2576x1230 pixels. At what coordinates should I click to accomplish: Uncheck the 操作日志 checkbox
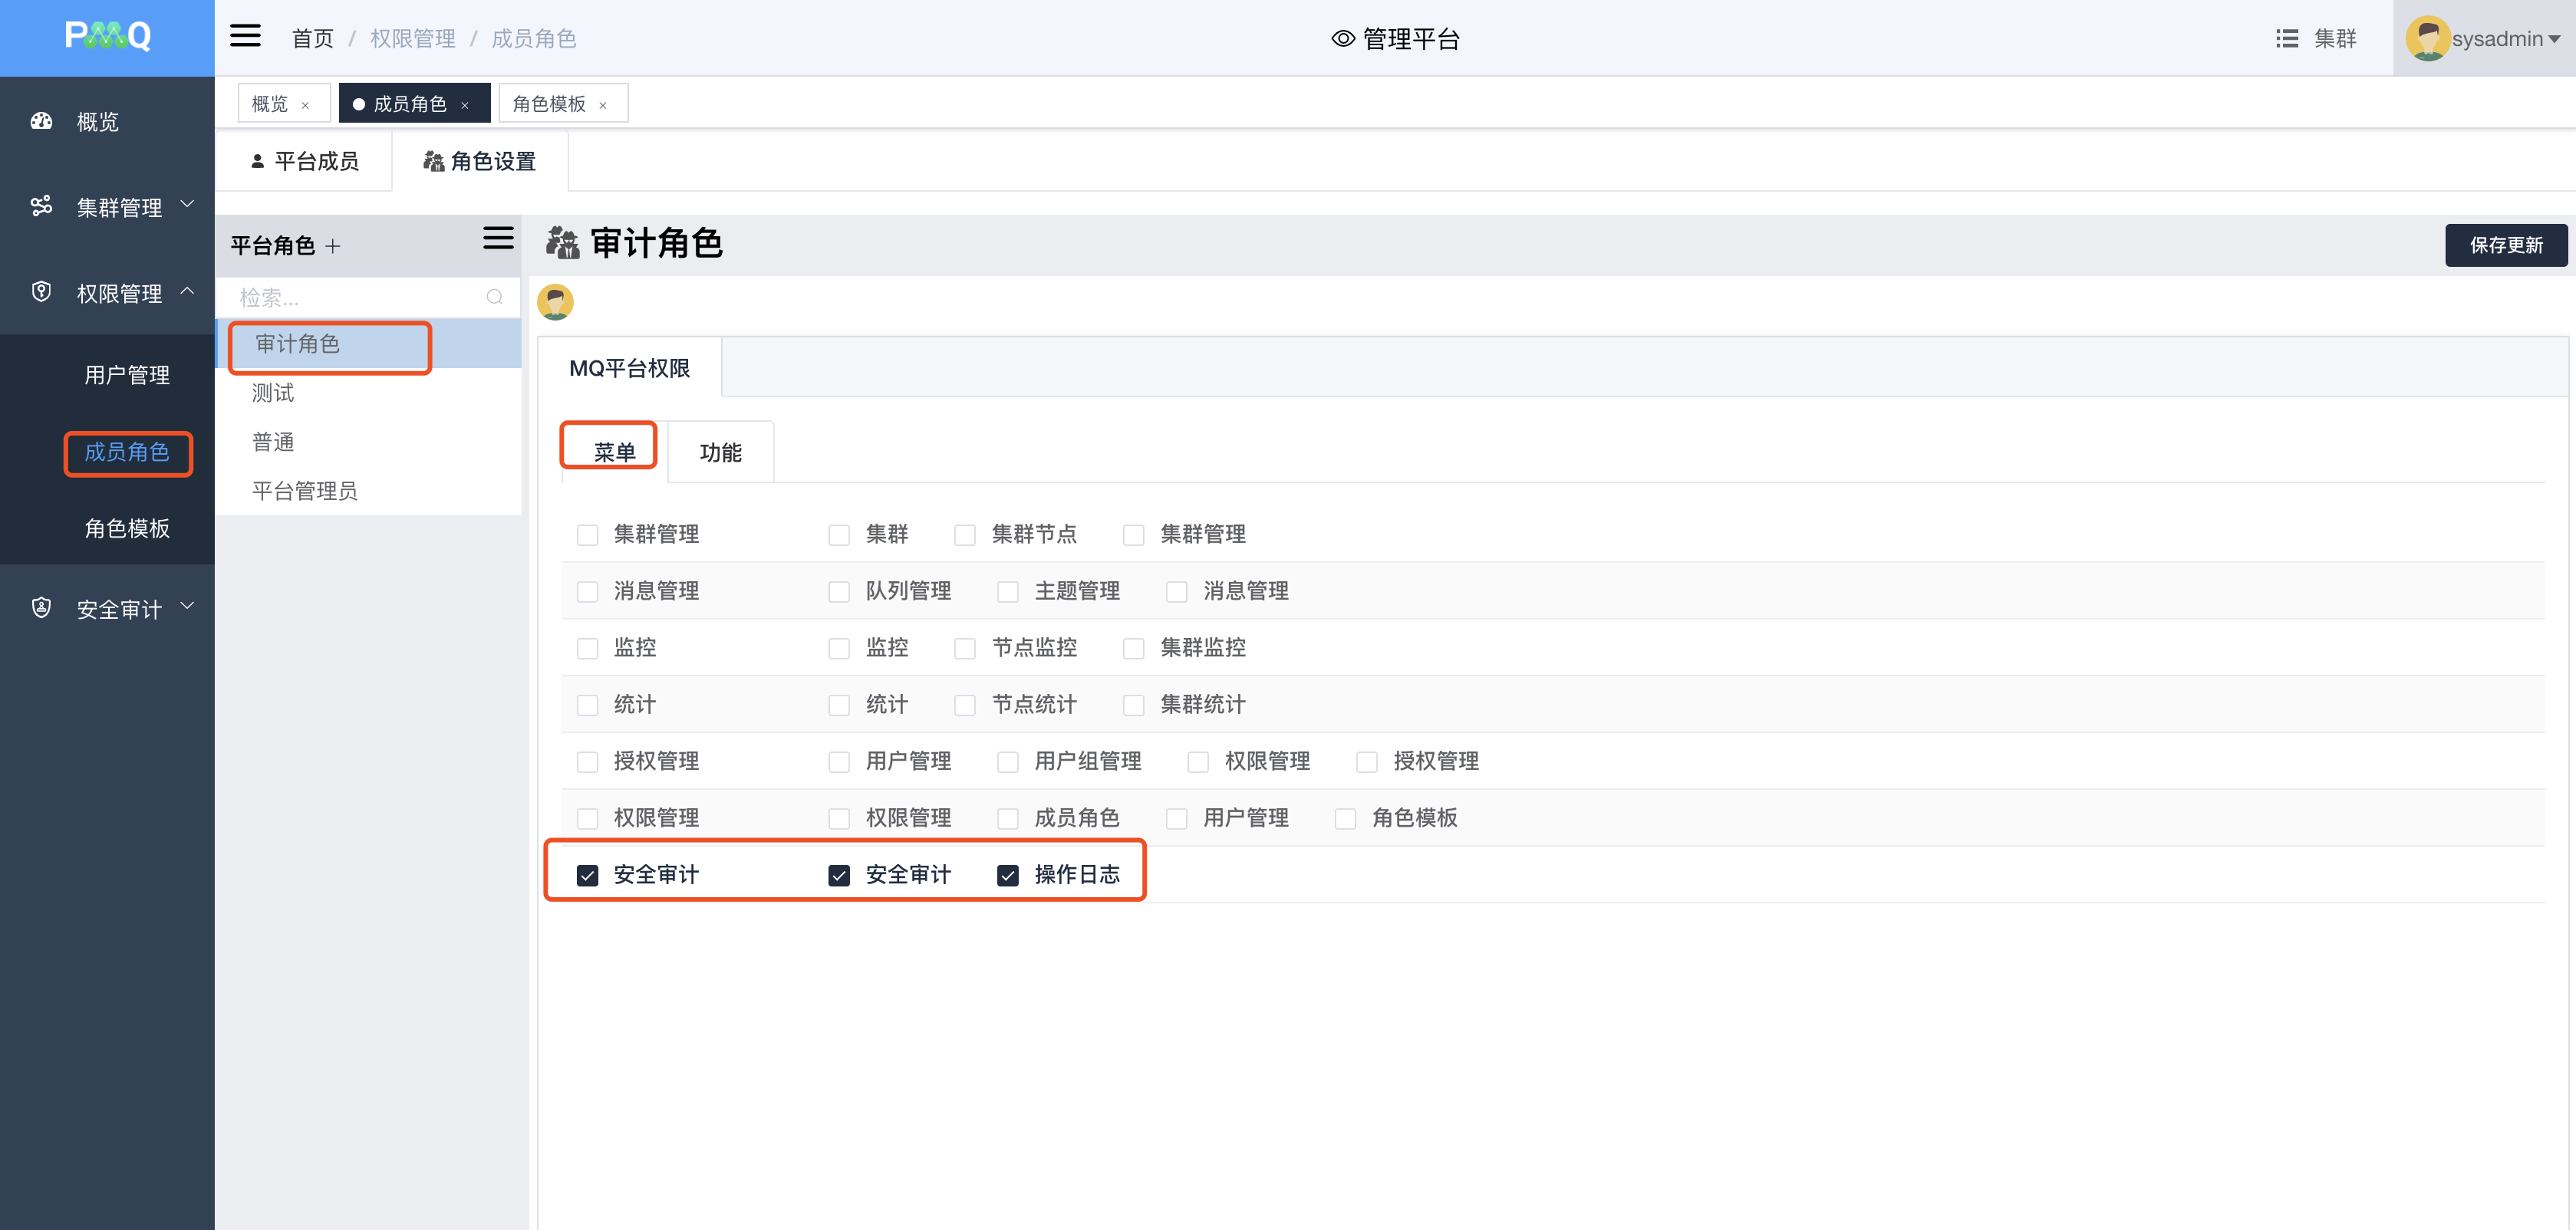click(x=1008, y=875)
